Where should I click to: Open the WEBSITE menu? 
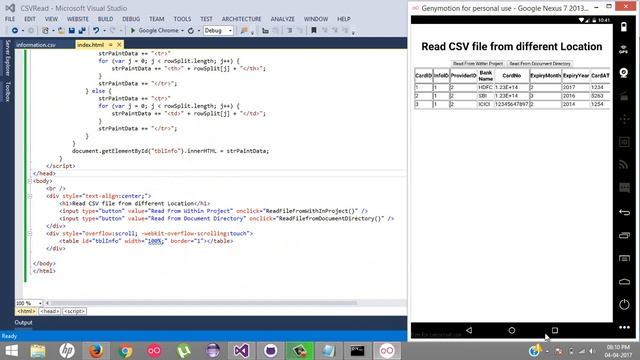pyautogui.click(x=78, y=19)
